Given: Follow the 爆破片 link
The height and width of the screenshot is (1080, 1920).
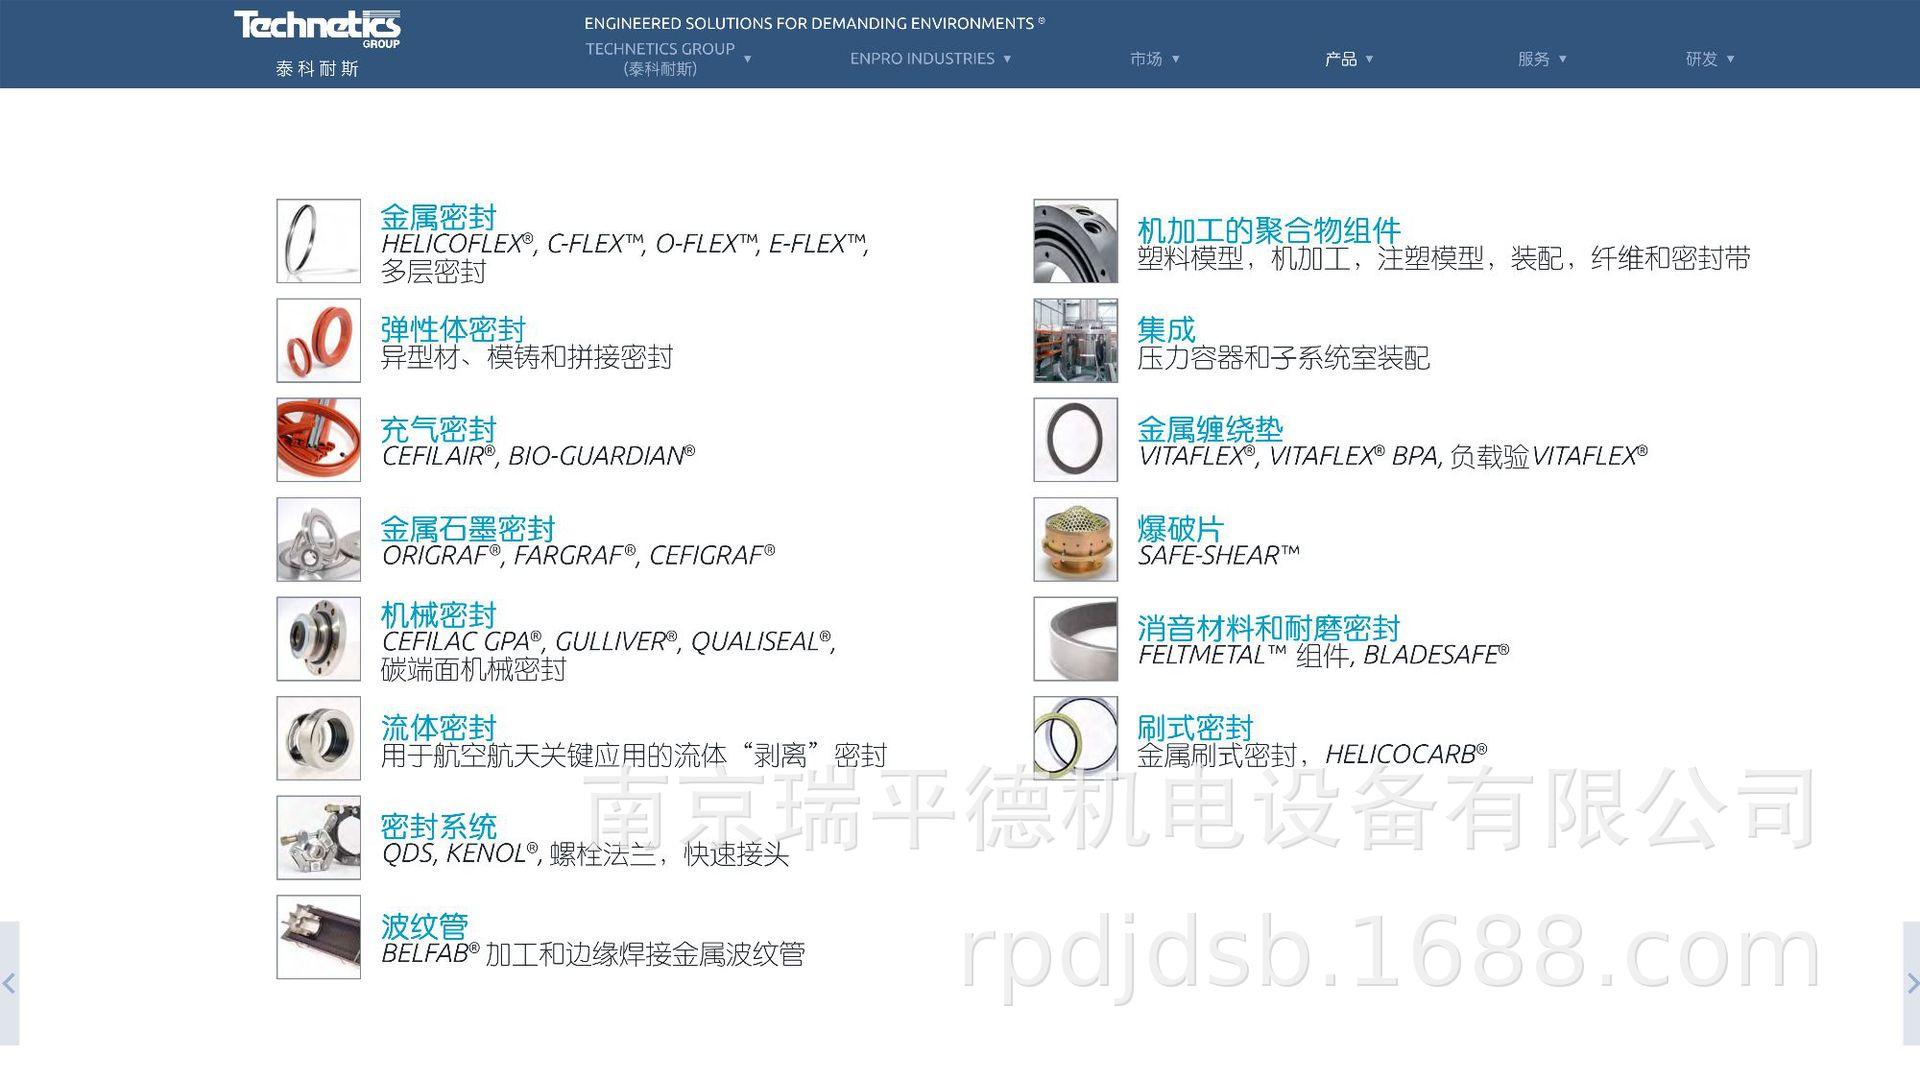Looking at the screenshot, I should 1180,528.
